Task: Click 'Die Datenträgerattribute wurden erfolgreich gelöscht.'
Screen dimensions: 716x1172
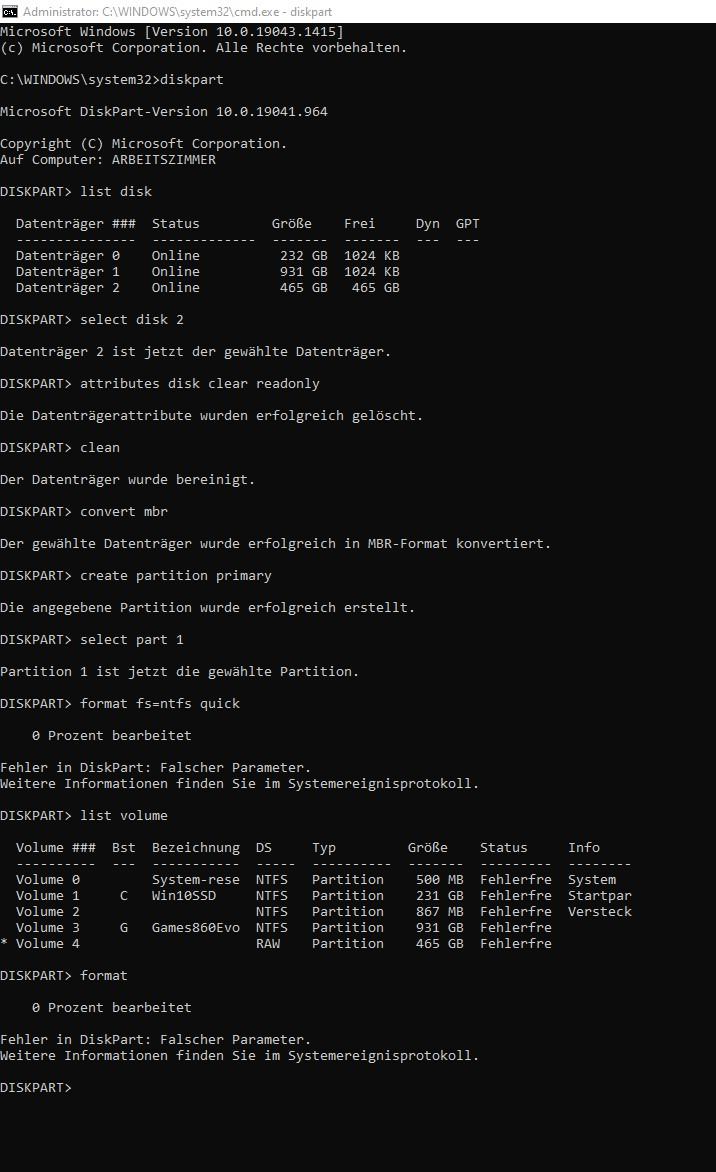Action: click(x=212, y=416)
